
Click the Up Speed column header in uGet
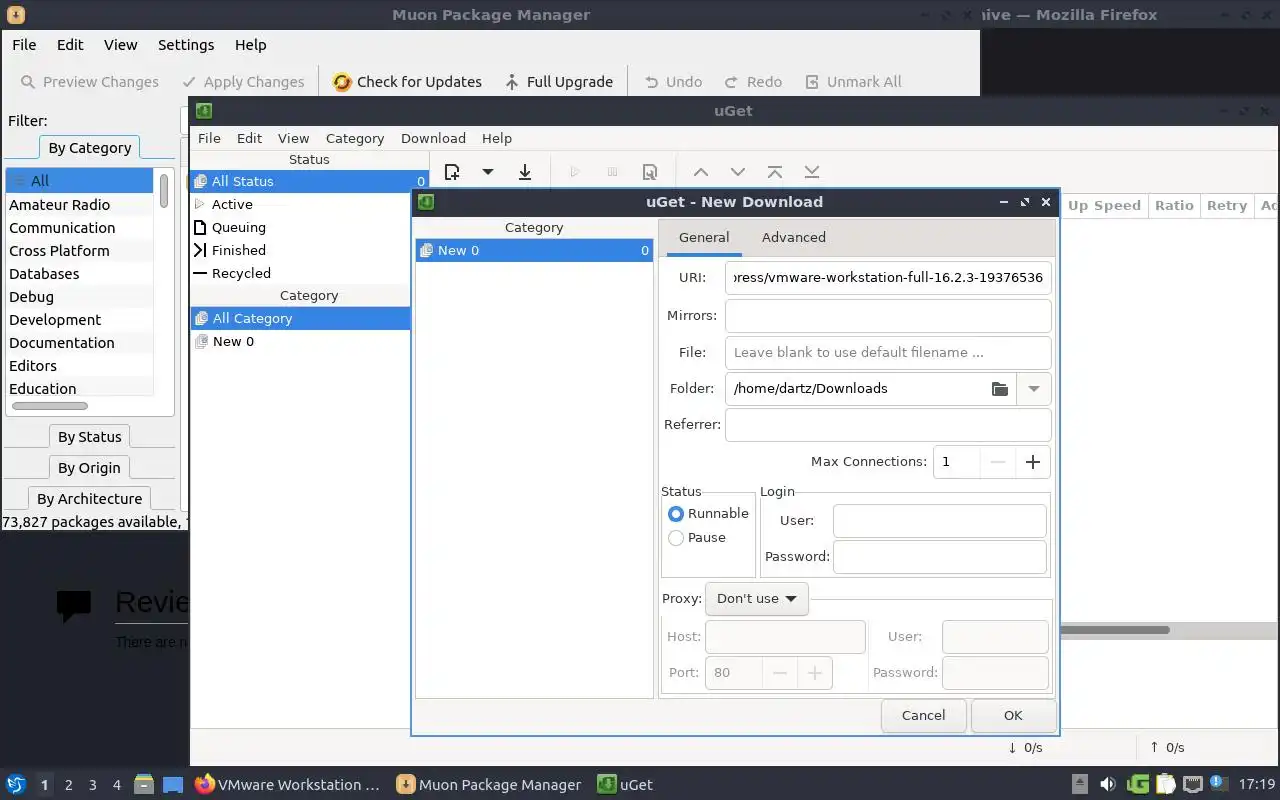1104,205
